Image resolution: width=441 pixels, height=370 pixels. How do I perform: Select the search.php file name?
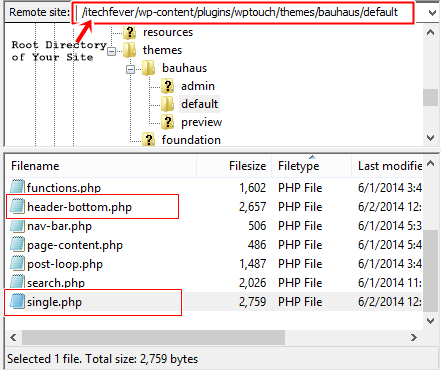[x=56, y=283]
